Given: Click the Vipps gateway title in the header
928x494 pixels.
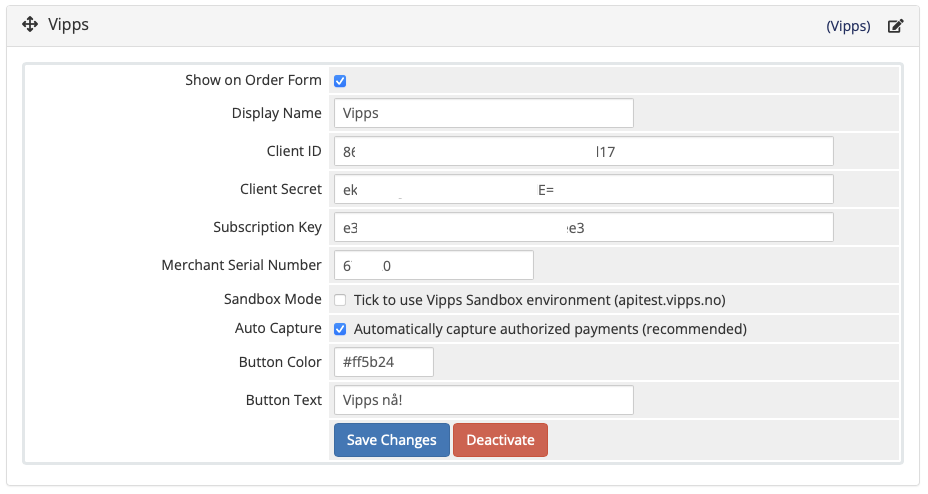Looking at the screenshot, I should click(68, 24).
